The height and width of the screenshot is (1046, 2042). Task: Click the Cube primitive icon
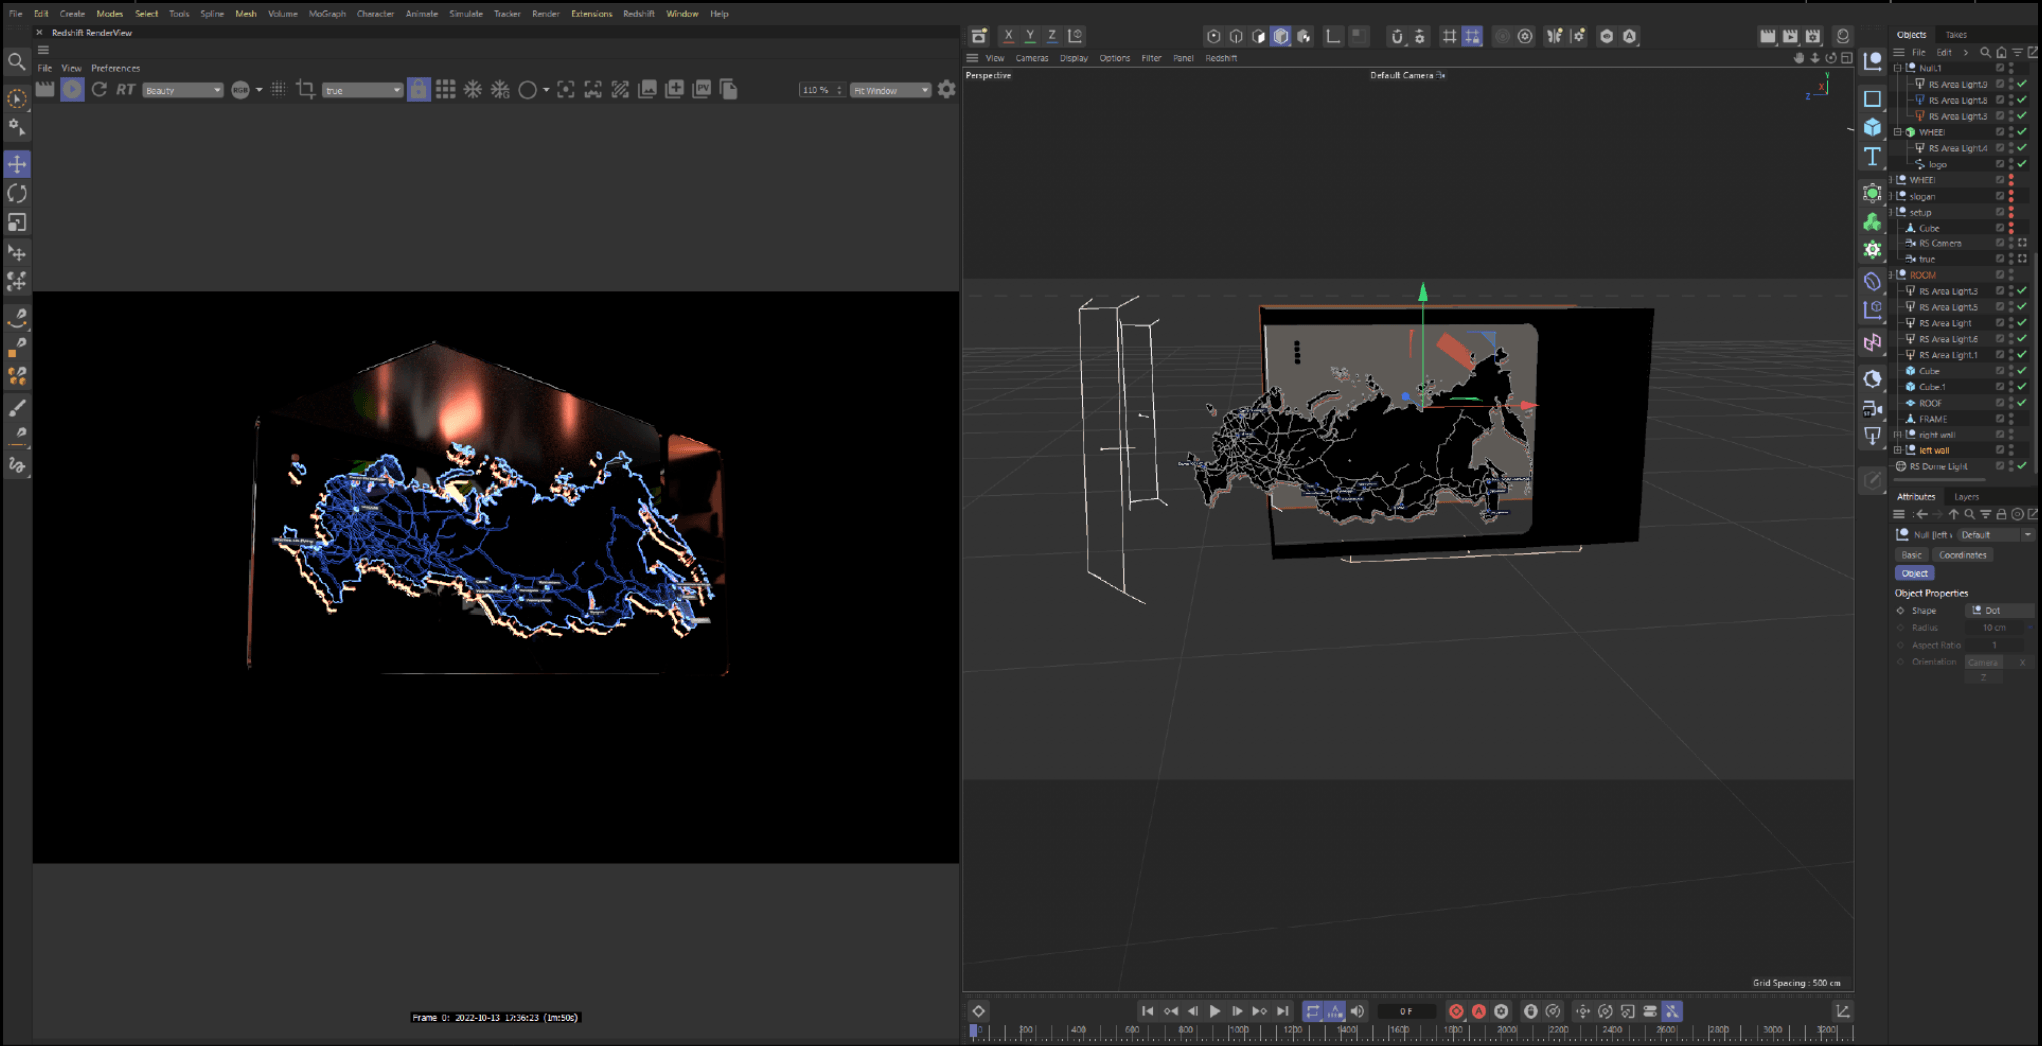1872,128
